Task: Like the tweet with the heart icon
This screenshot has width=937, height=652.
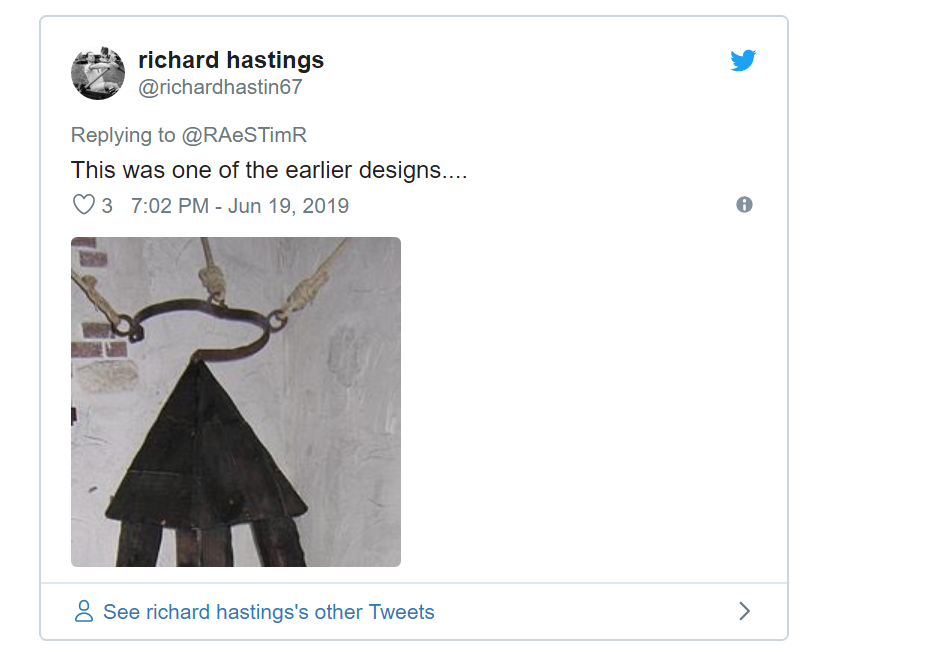Action: pos(84,206)
